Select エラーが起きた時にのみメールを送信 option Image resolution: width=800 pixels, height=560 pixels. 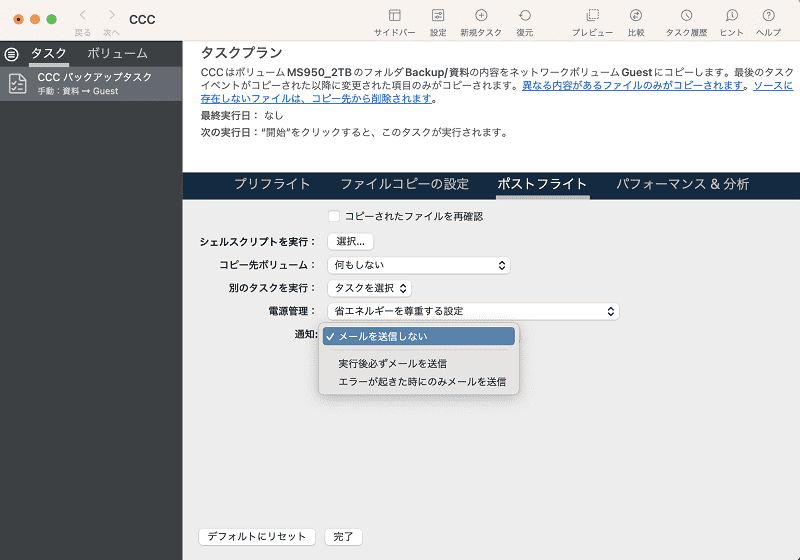(x=419, y=381)
